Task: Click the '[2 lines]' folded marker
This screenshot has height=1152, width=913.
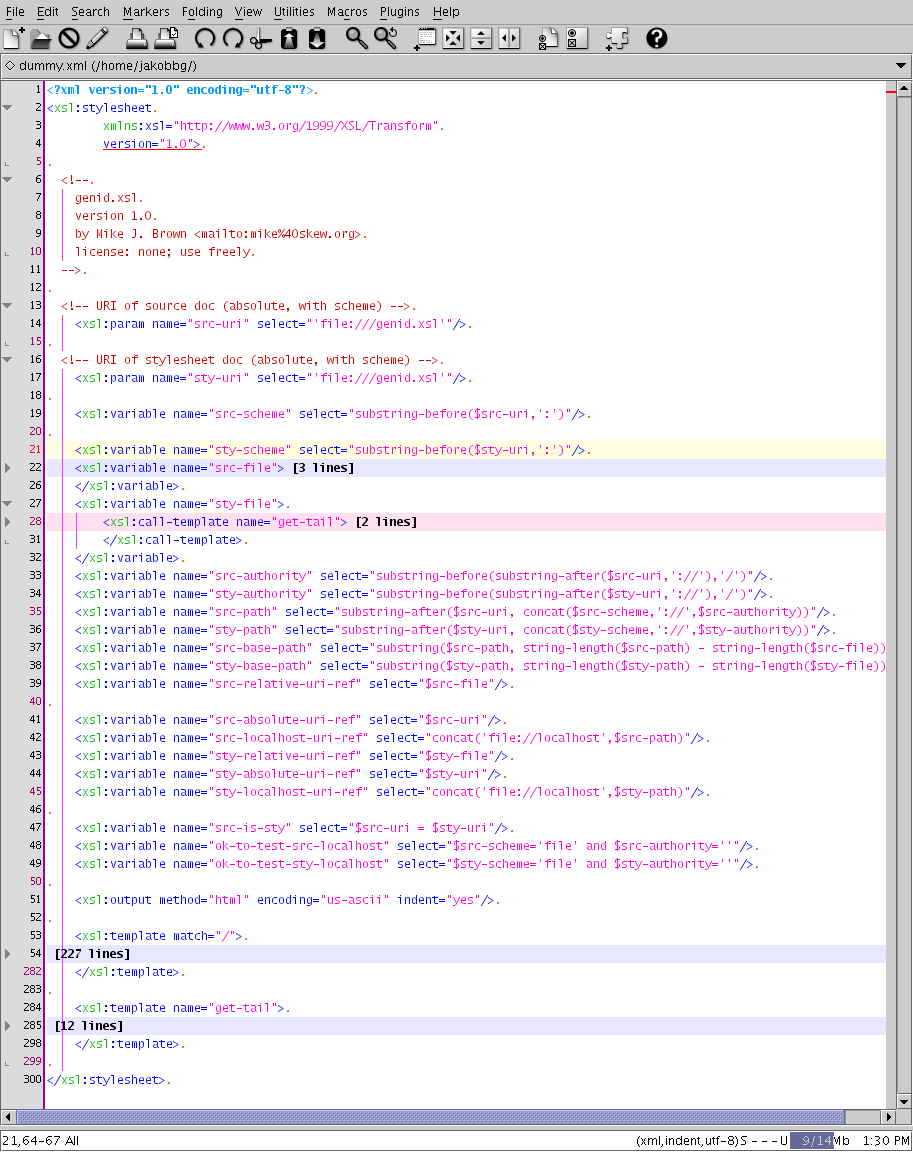Action: [x=386, y=522]
